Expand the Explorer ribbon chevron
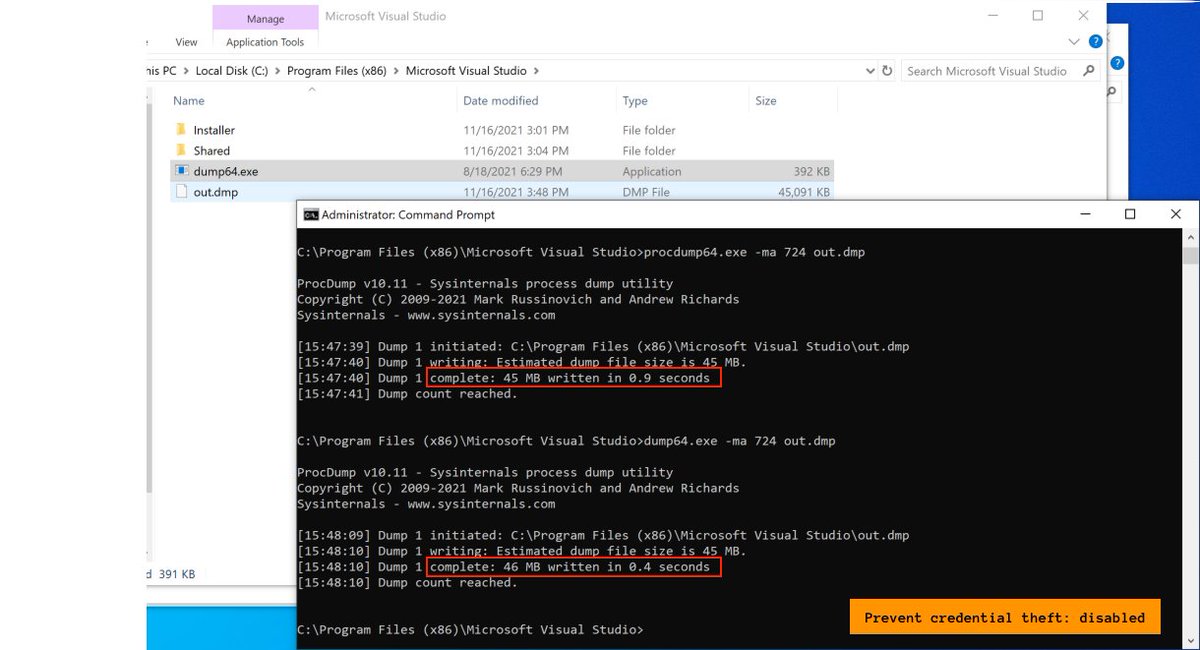Image resolution: width=1200 pixels, height=650 pixels. pos(1075,42)
